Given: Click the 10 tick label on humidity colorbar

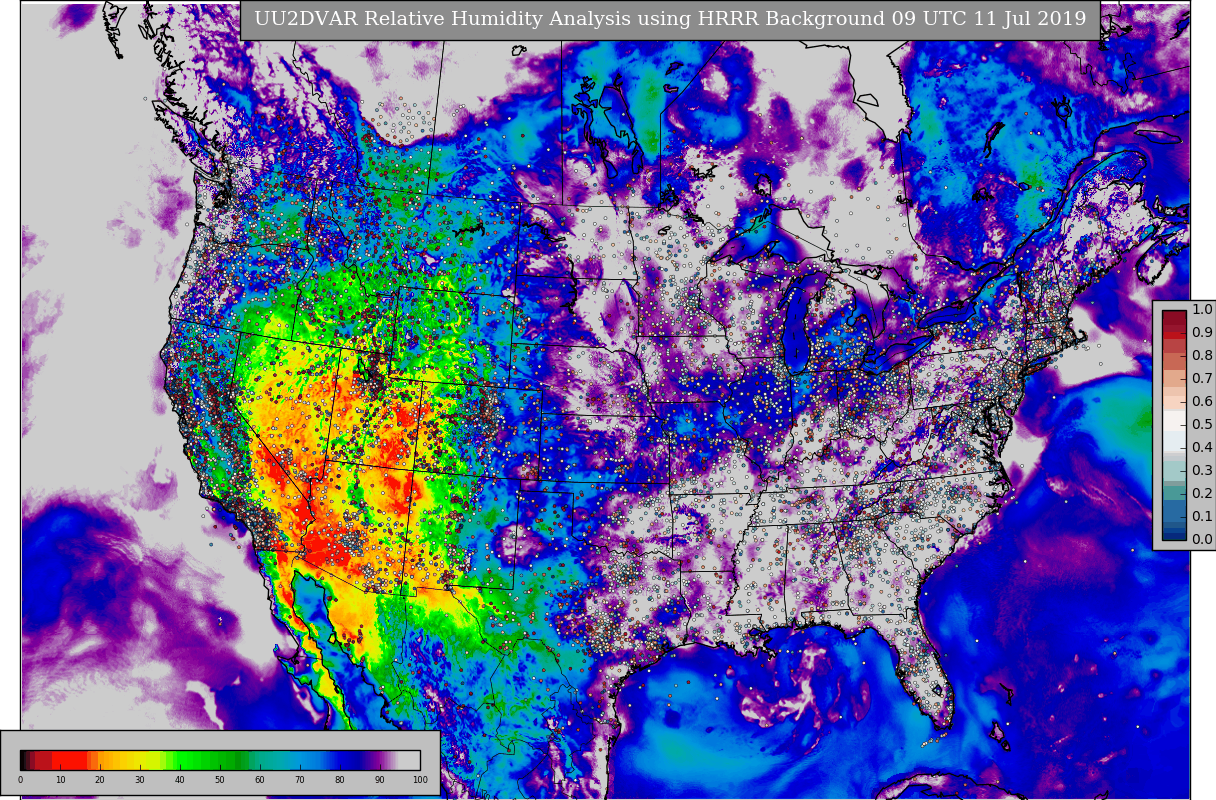Looking at the screenshot, I should [x=60, y=780].
